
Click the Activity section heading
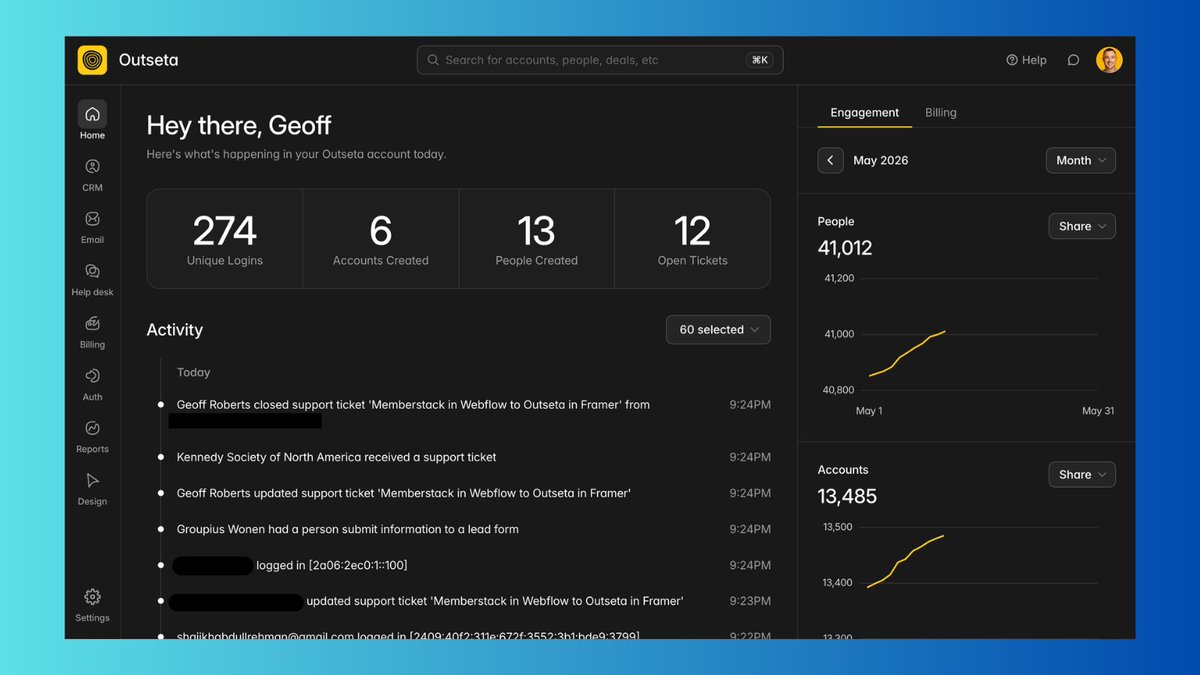click(x=175, y=329)
